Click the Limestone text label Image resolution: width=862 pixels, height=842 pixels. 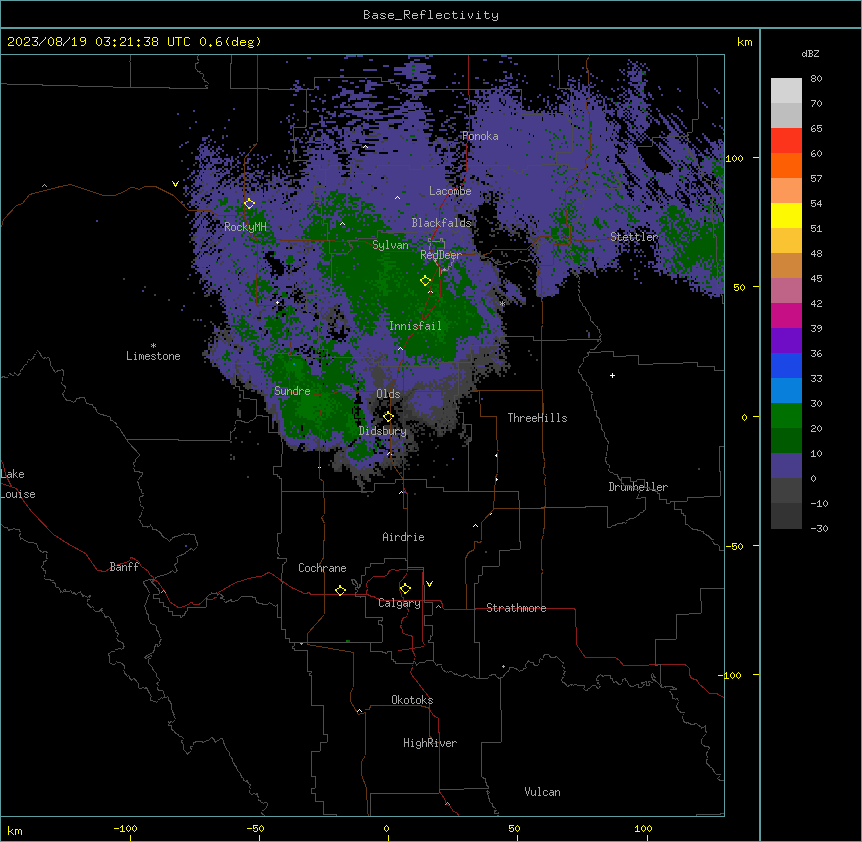click(x=153, y=356)
